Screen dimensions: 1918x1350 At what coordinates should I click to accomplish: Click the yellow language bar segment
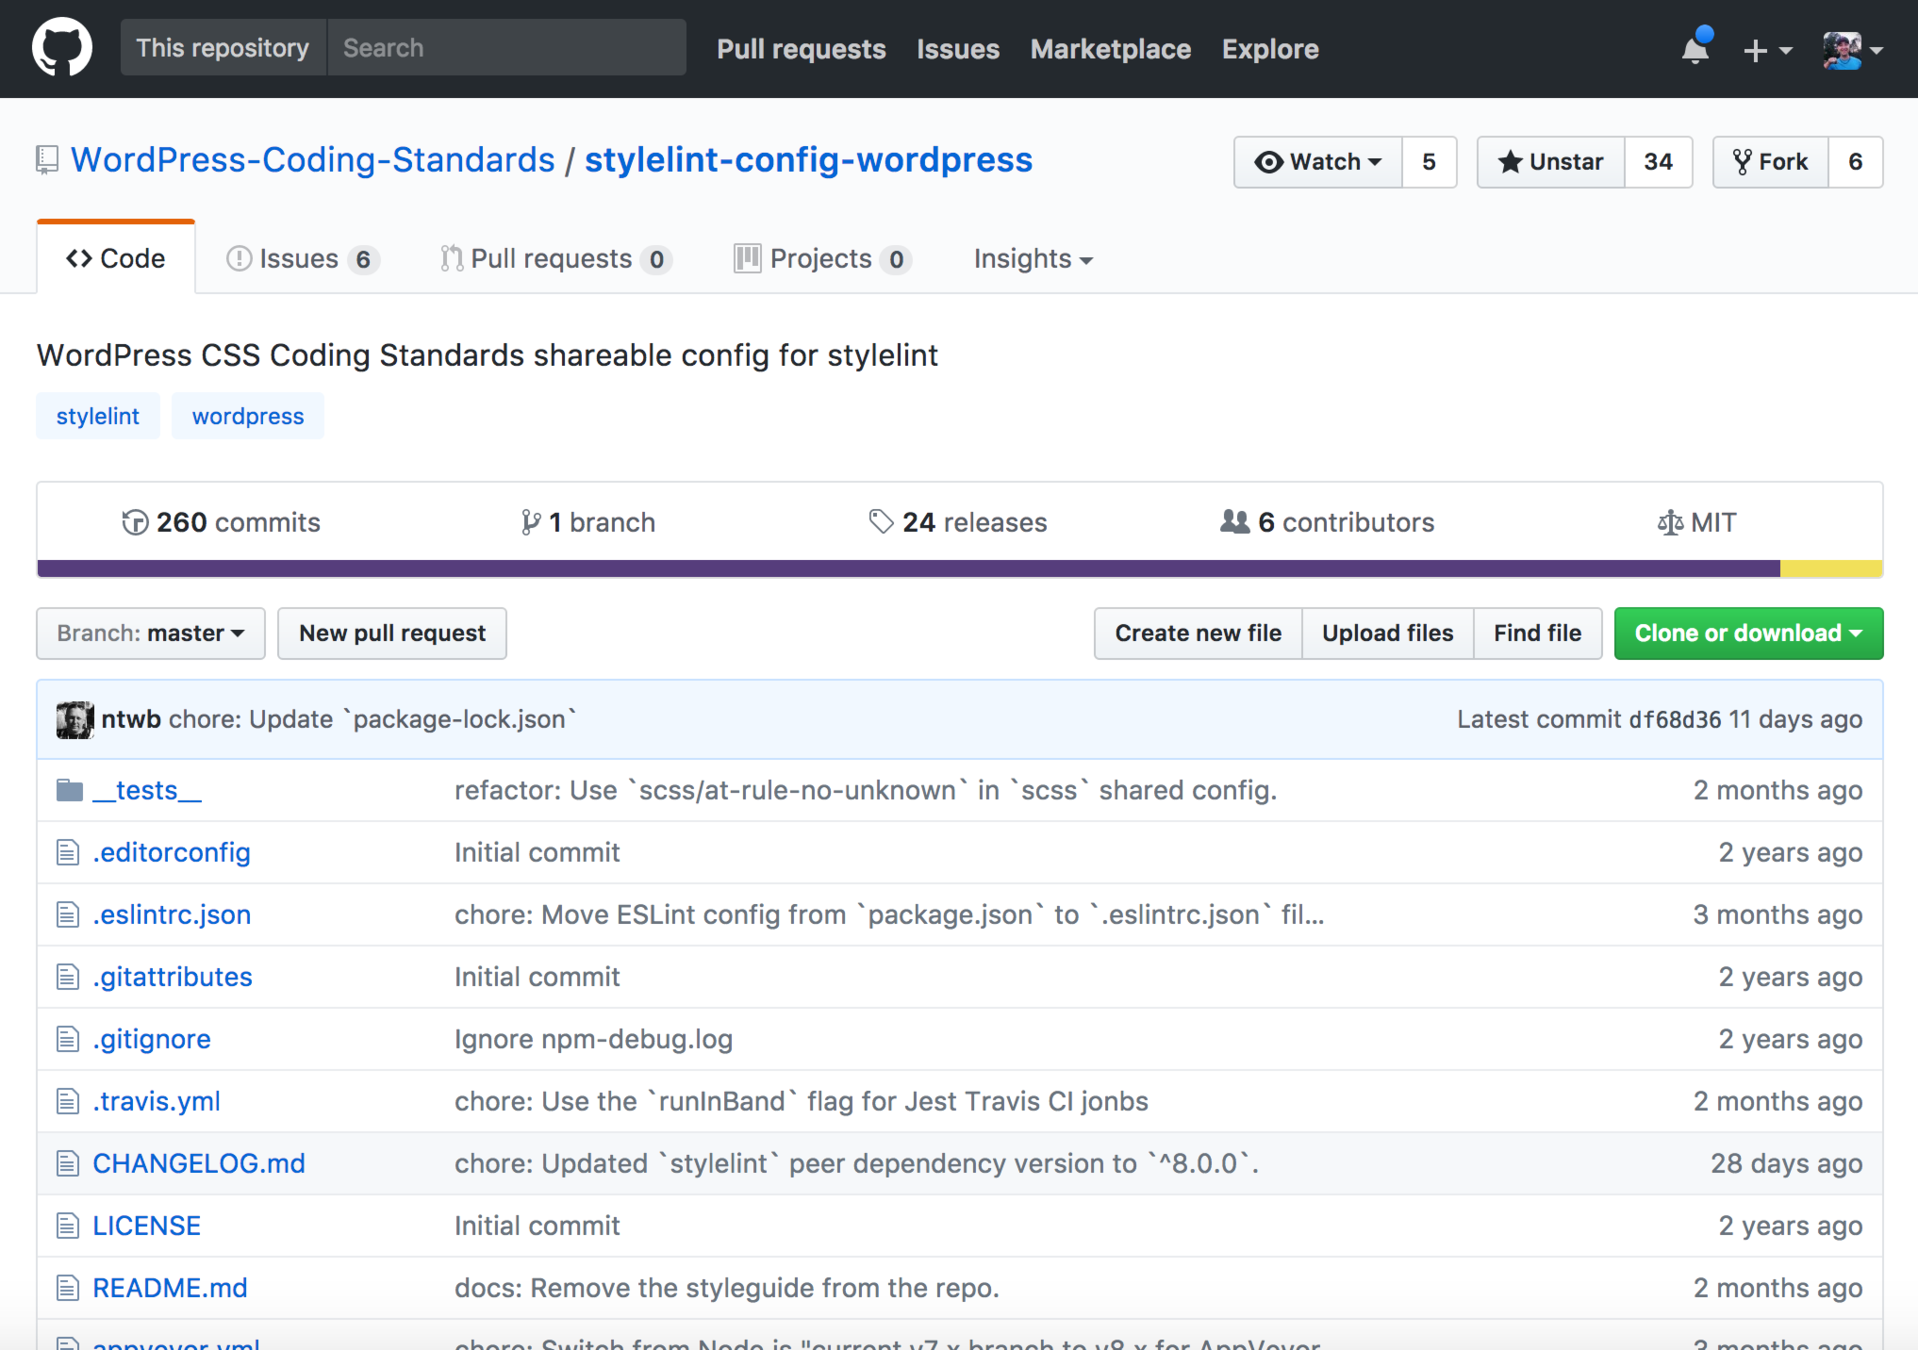coord(1831,568)
